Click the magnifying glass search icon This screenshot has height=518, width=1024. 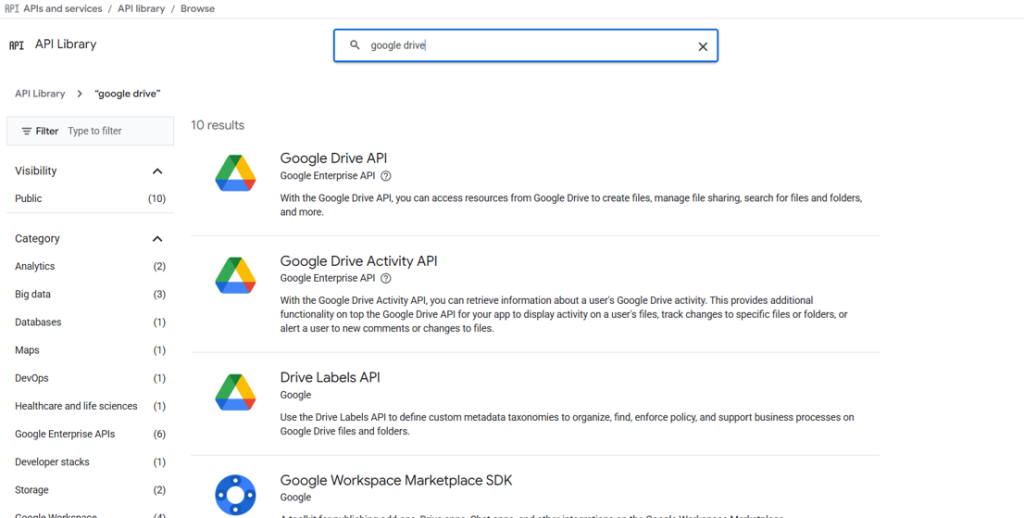click(x=354, y=46)
